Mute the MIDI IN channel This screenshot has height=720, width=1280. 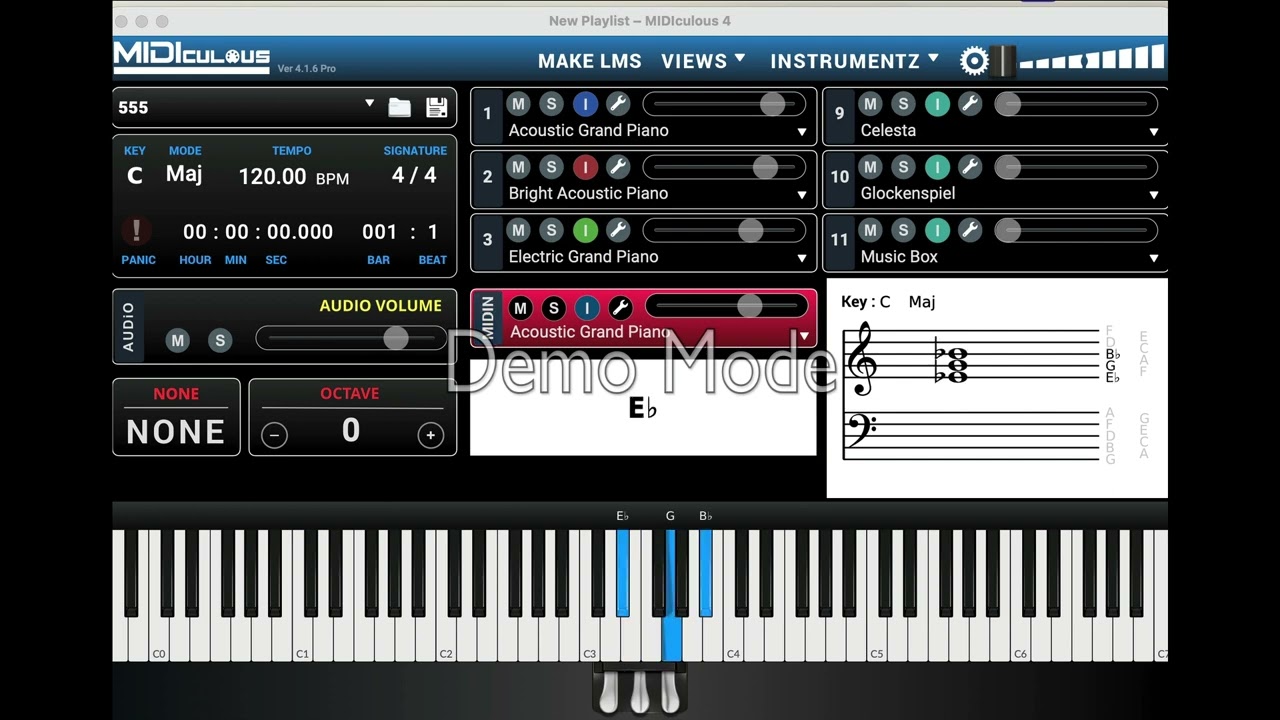click(x=520, y=307)
